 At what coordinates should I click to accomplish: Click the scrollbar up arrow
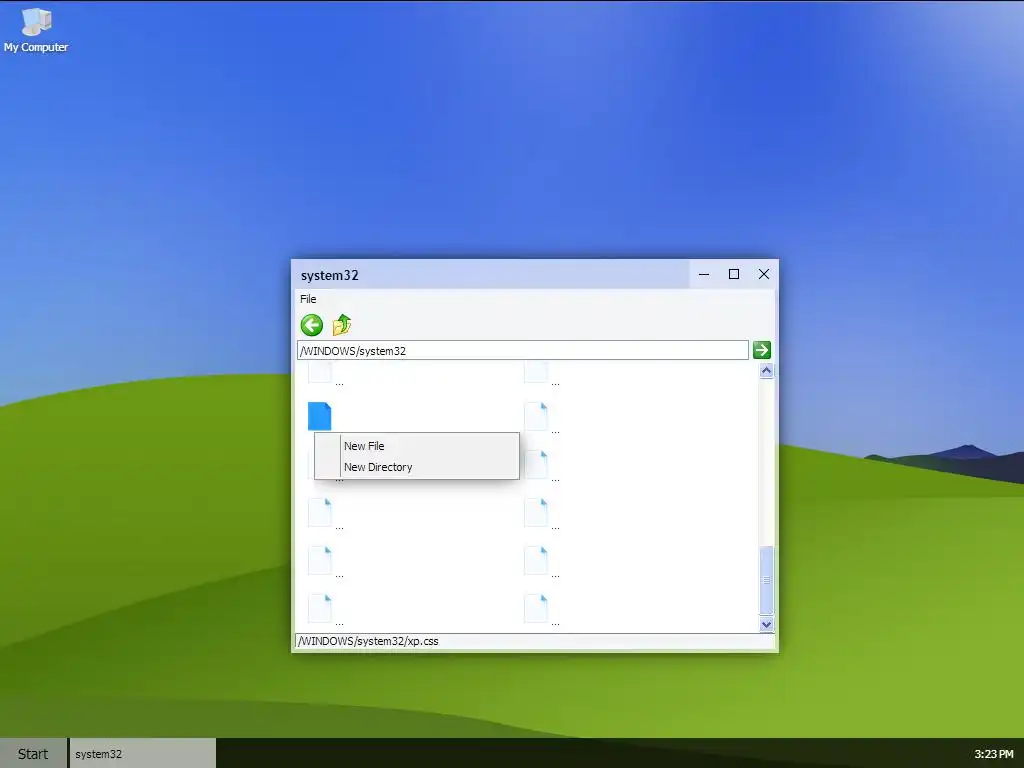coord(767,371)
